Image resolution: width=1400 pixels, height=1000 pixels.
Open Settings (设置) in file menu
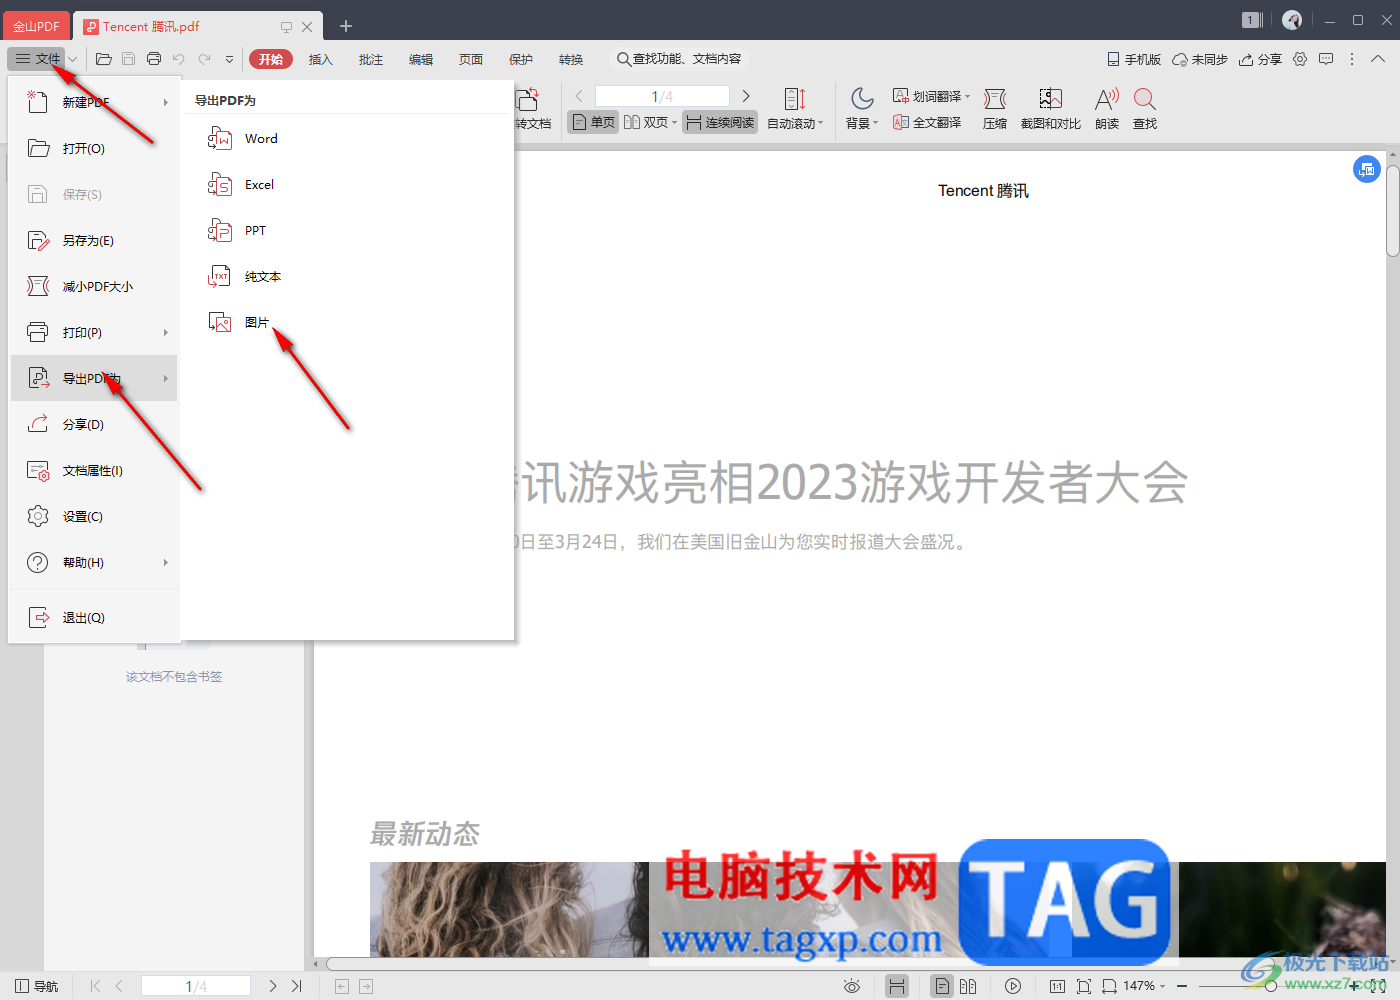pyautogui.click(x=94, y=516)
